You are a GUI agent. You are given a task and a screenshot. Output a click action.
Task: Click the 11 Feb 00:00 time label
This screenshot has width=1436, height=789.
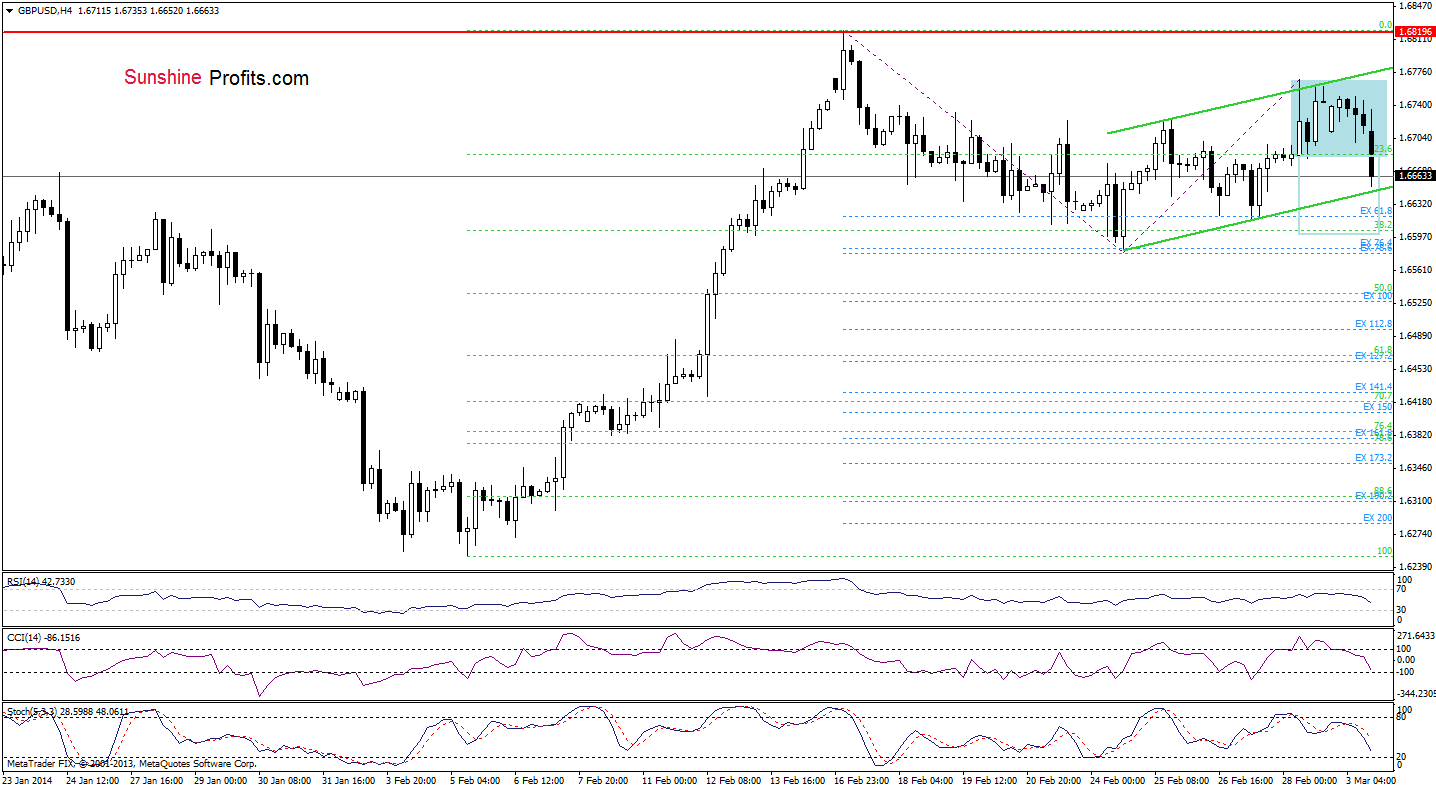click(671, 780)
